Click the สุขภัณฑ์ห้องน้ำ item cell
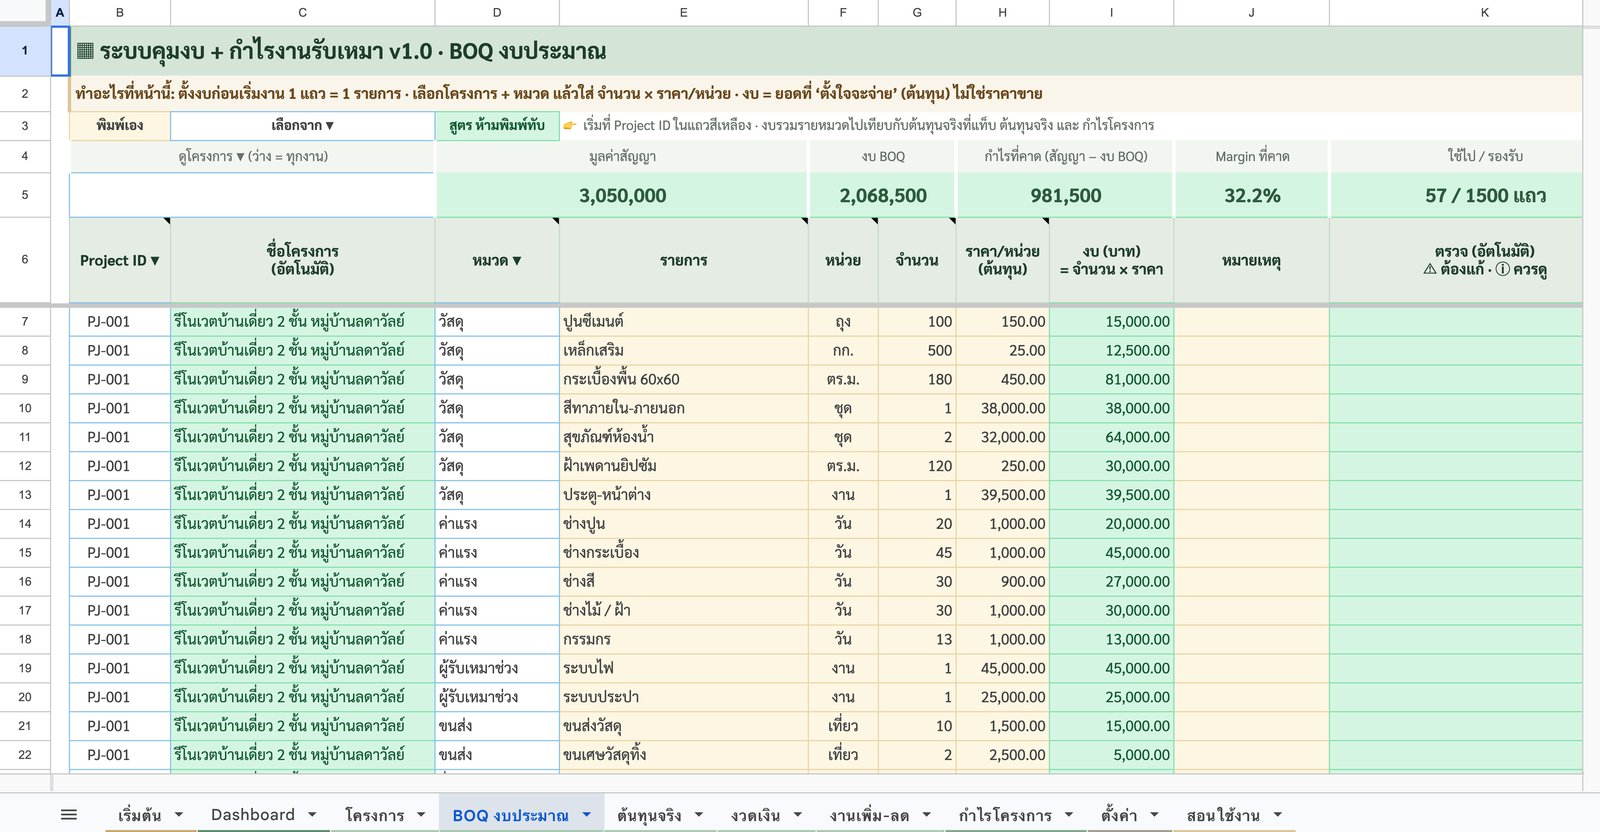1600x832 pixels. pos(683,437)
